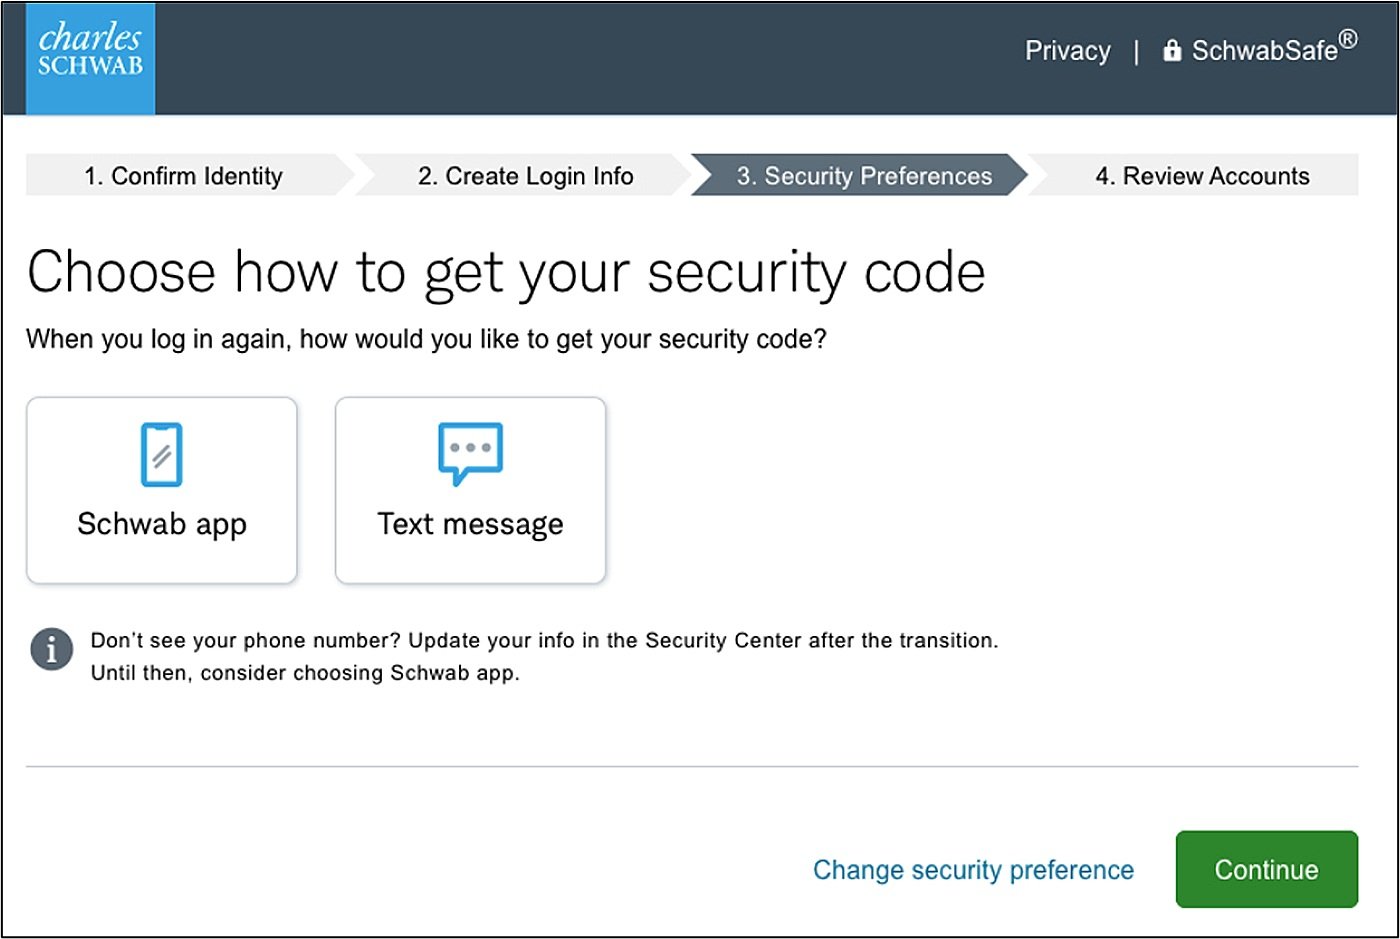Open the Privacy link
The image size is (1400, 939).
coord(1067,50)
